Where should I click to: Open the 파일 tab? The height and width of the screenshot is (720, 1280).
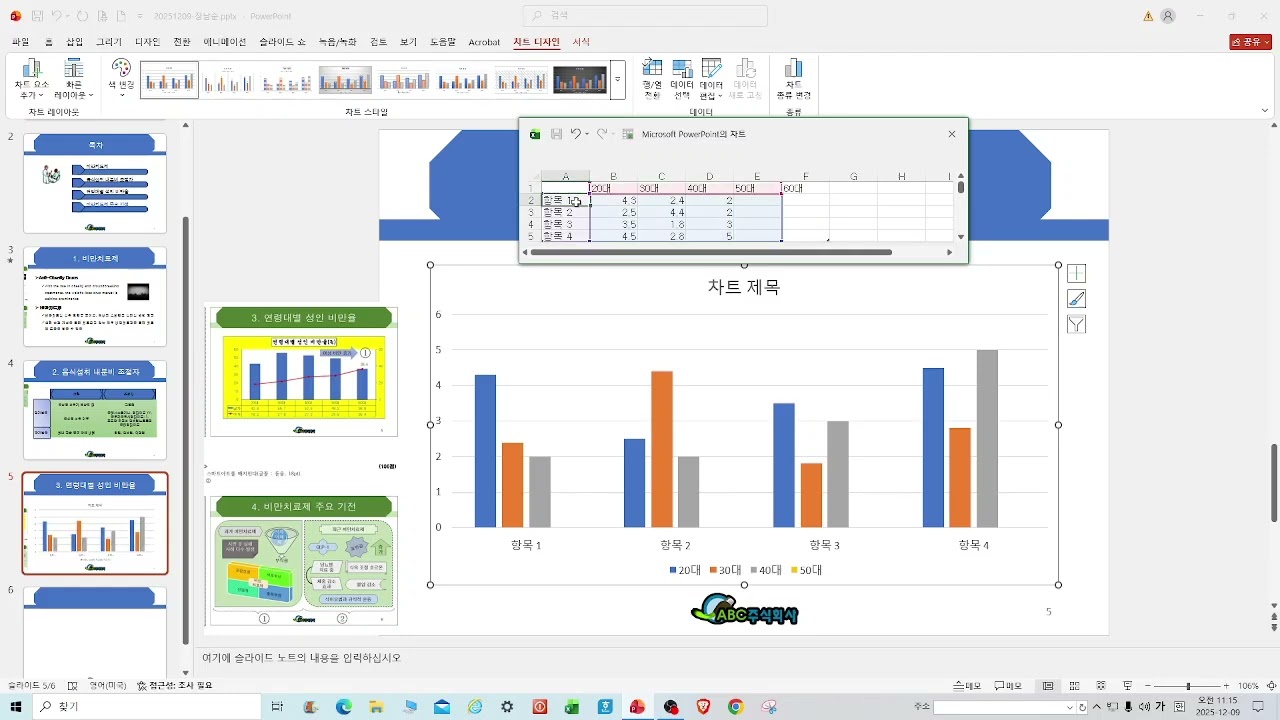(20, 42)
